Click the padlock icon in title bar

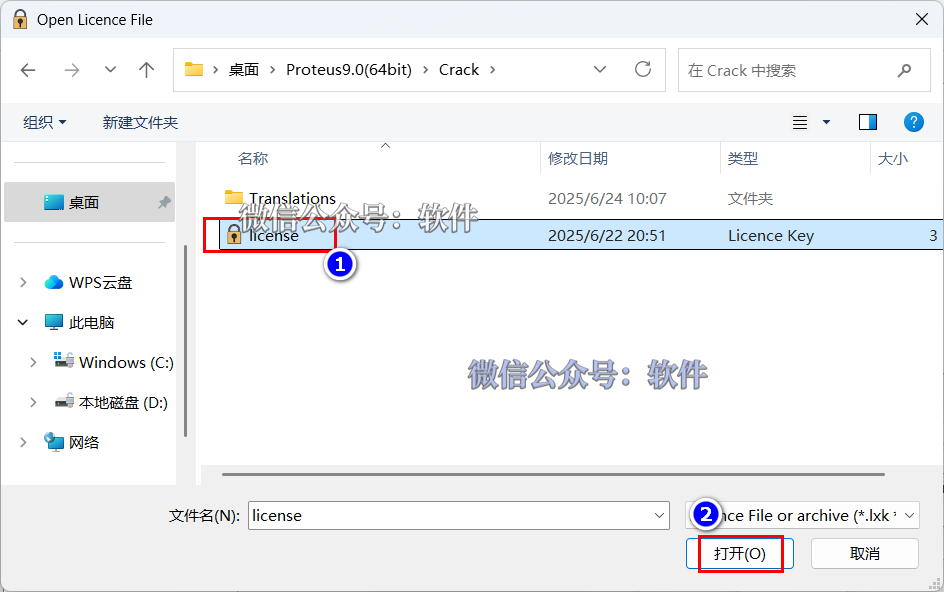tap(20, 19)
